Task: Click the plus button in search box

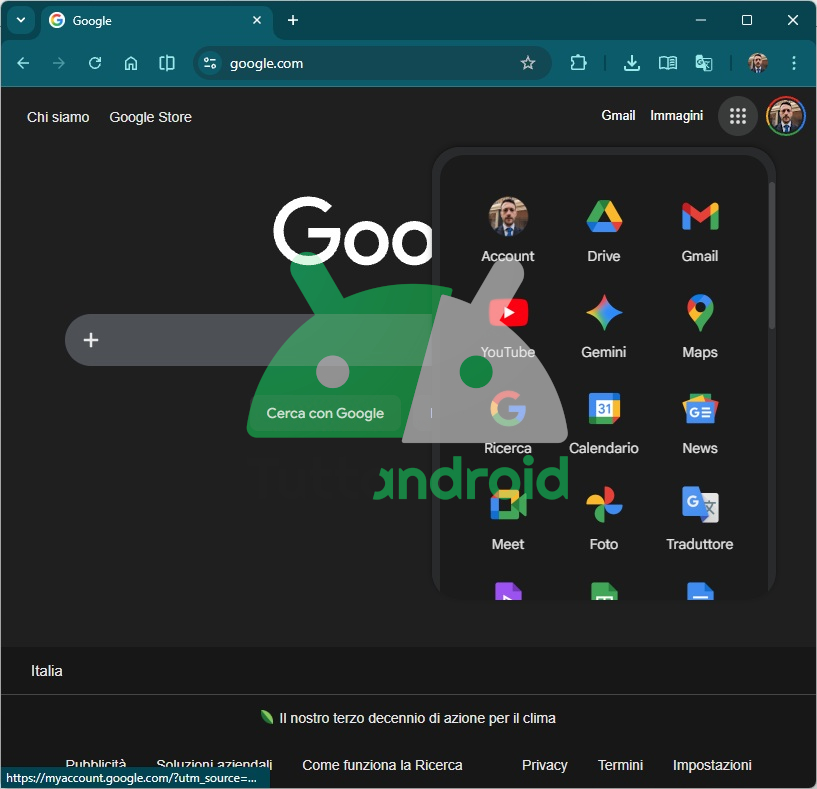Action: [91, 340]
